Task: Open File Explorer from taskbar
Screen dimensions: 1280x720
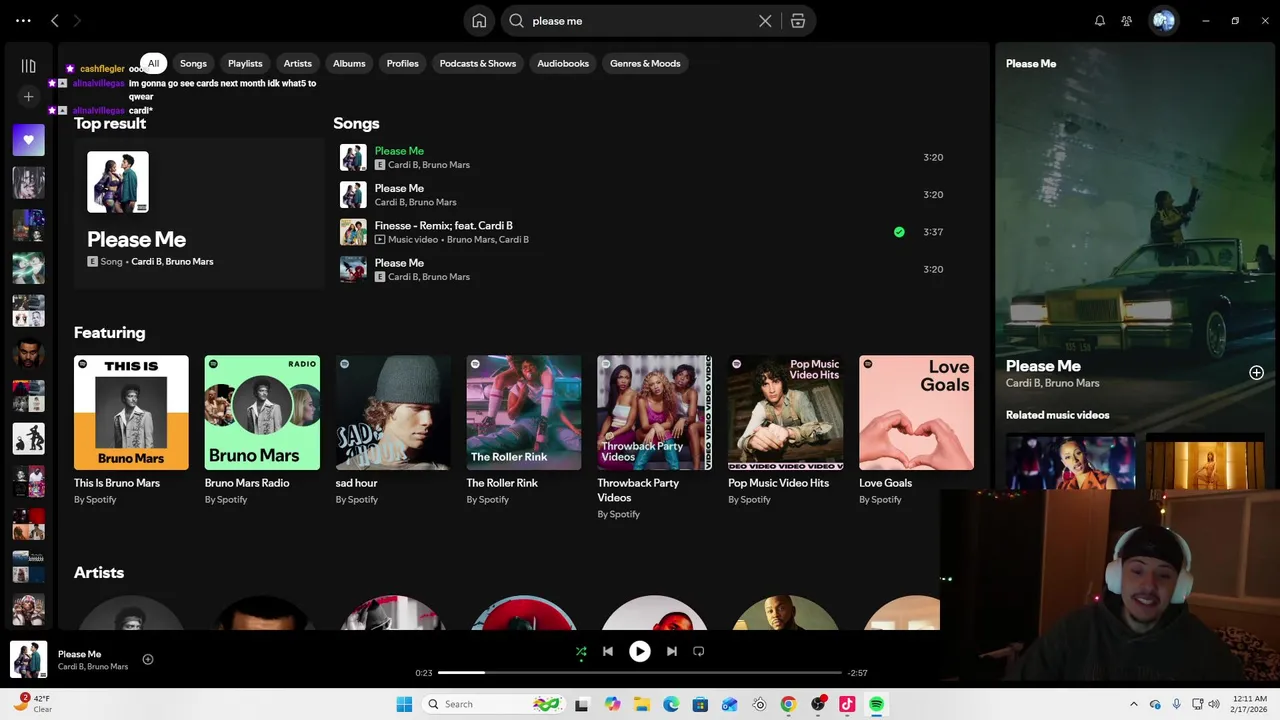Action: click(641, 704)
